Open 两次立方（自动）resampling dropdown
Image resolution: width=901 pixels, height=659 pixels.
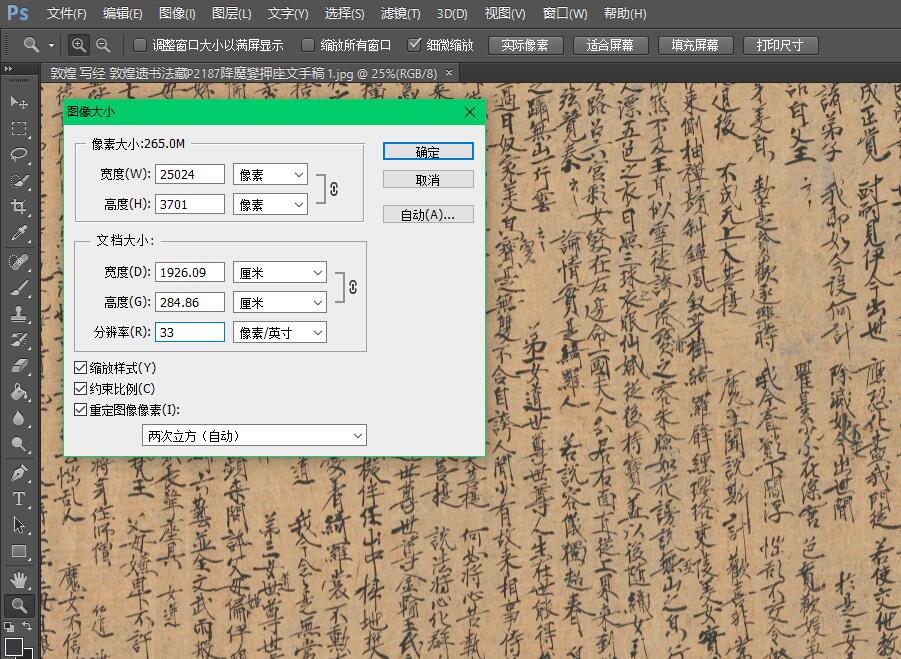tap(254, 436)
